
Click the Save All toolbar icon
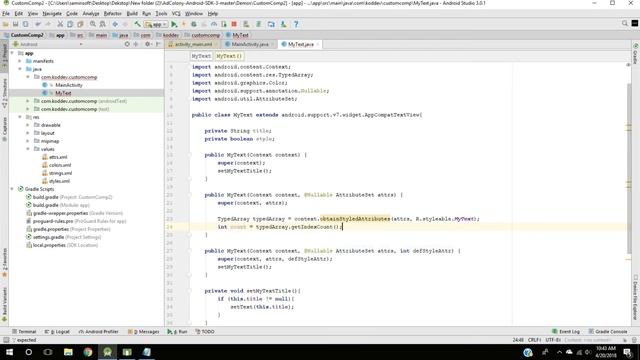[16, 24]
